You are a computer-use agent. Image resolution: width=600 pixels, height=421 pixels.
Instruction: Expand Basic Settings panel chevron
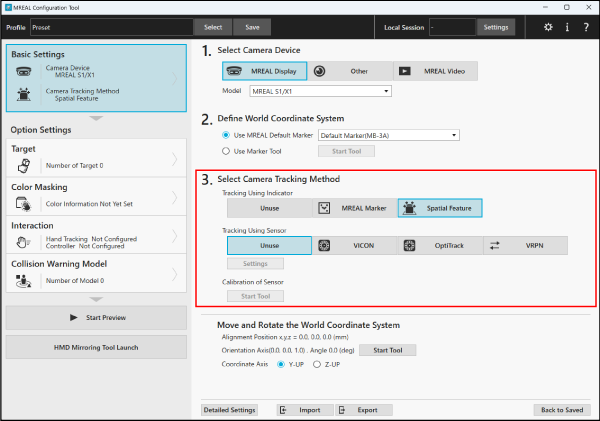(x=174, y=78)
